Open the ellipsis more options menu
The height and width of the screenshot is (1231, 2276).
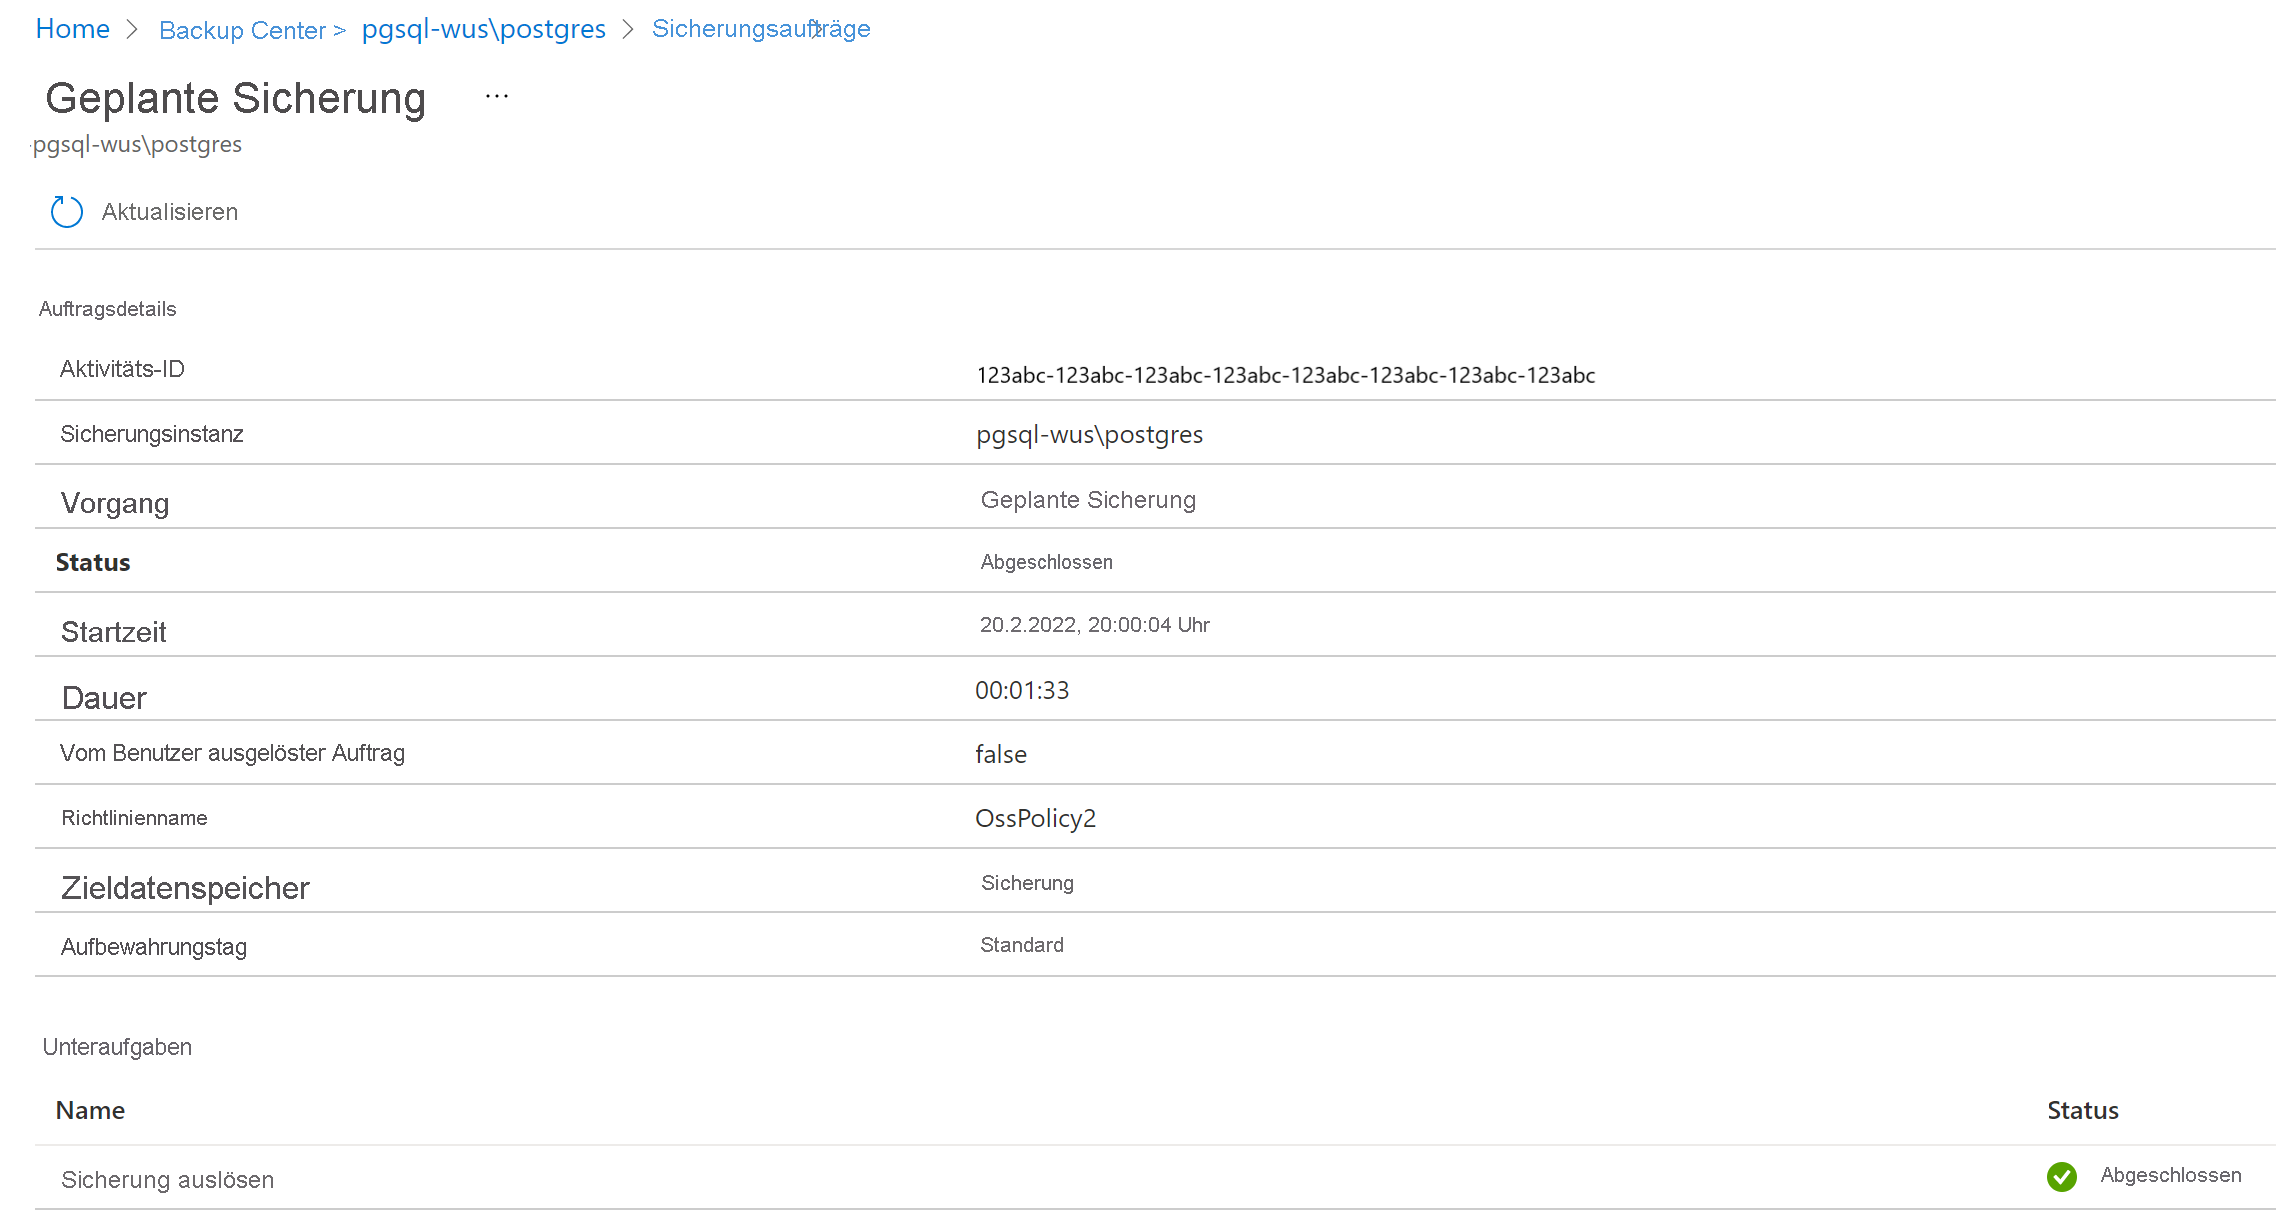pyautogui.click(x=497, y=97)
